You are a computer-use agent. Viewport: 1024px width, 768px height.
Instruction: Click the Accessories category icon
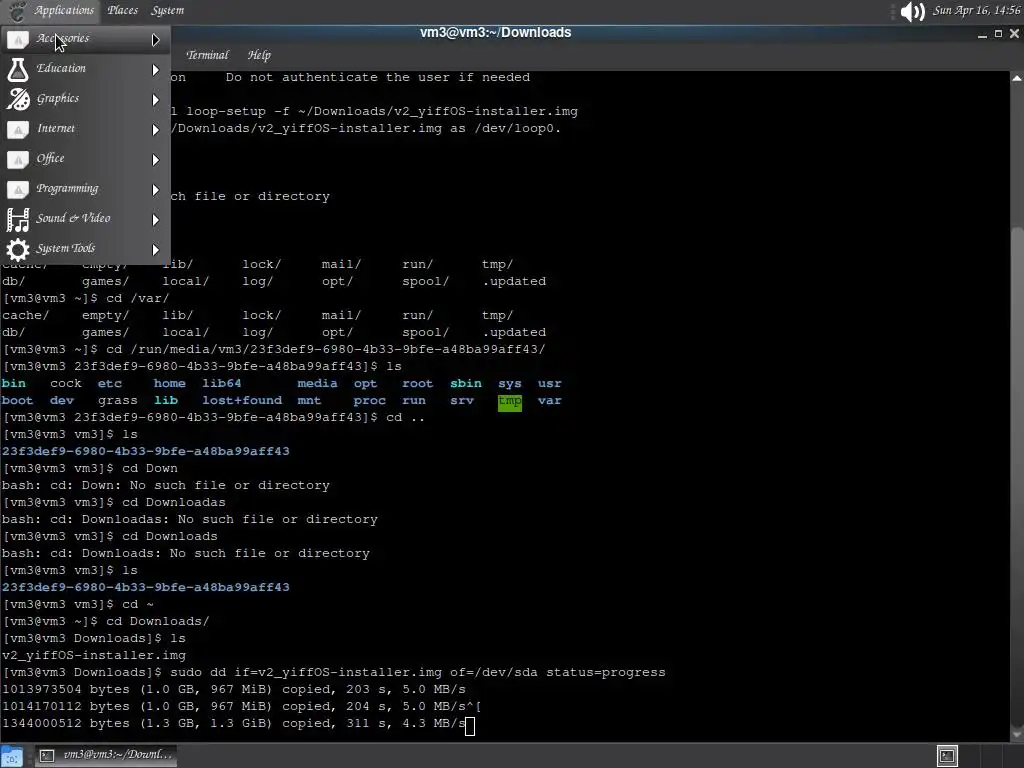18,40
